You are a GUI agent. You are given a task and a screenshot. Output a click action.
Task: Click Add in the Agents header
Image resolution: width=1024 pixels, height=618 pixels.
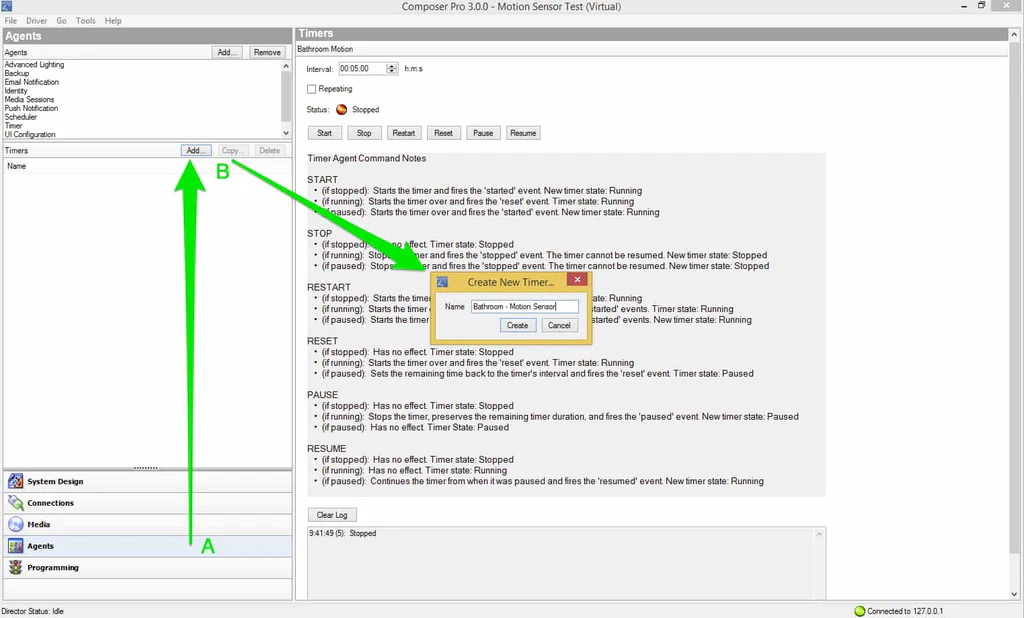coord(227,52)
